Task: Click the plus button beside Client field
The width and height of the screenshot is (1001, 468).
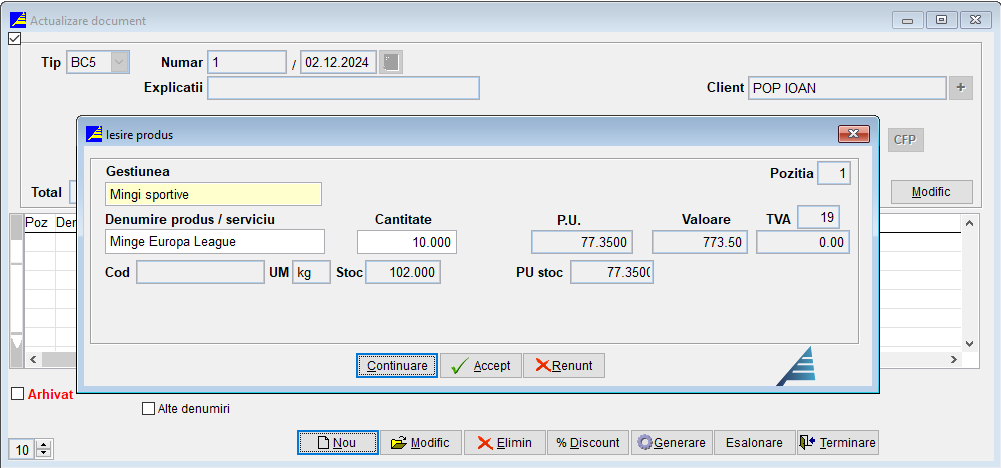Action: [961, 88]
